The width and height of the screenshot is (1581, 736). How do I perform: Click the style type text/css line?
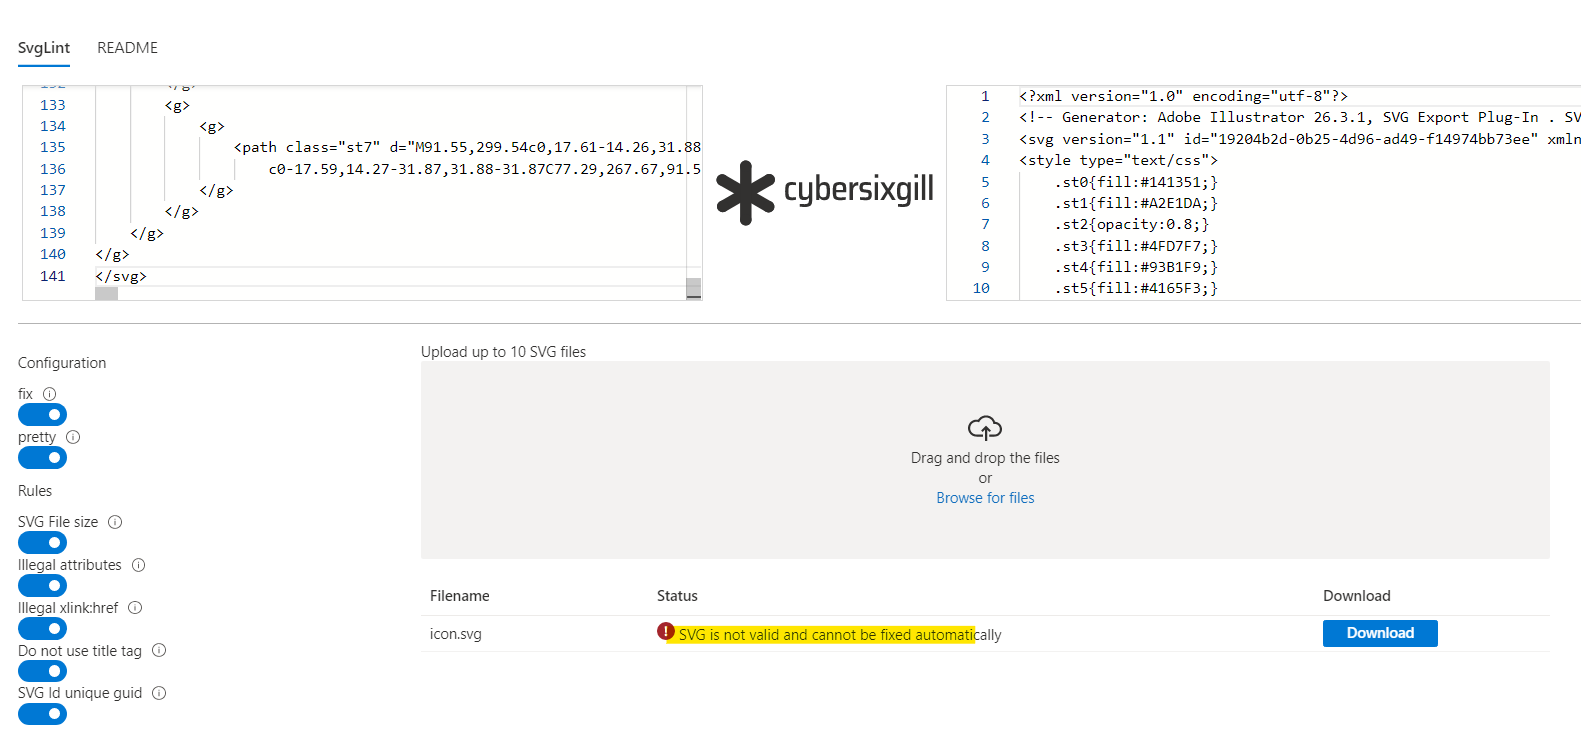pos(1118,160)
